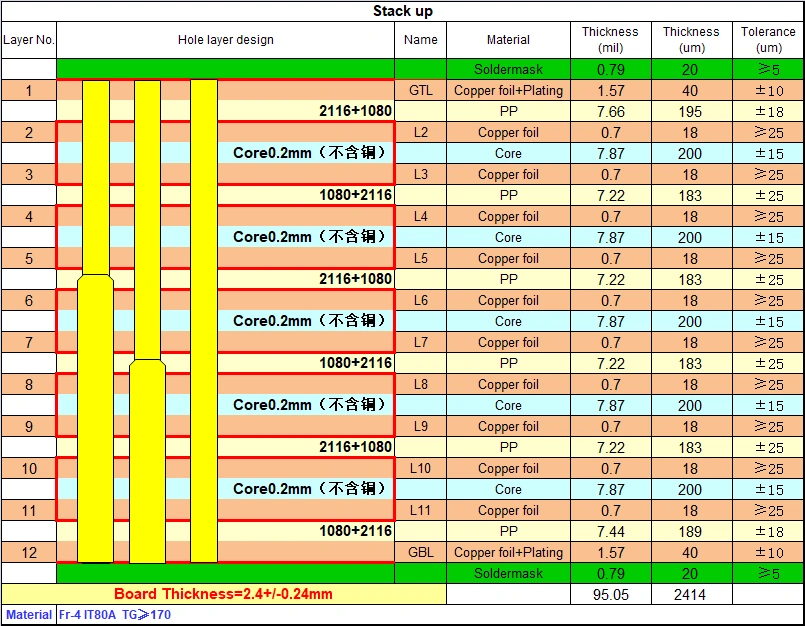
Task: Select the 189 um thickness value
Action: tap(692, 531)
